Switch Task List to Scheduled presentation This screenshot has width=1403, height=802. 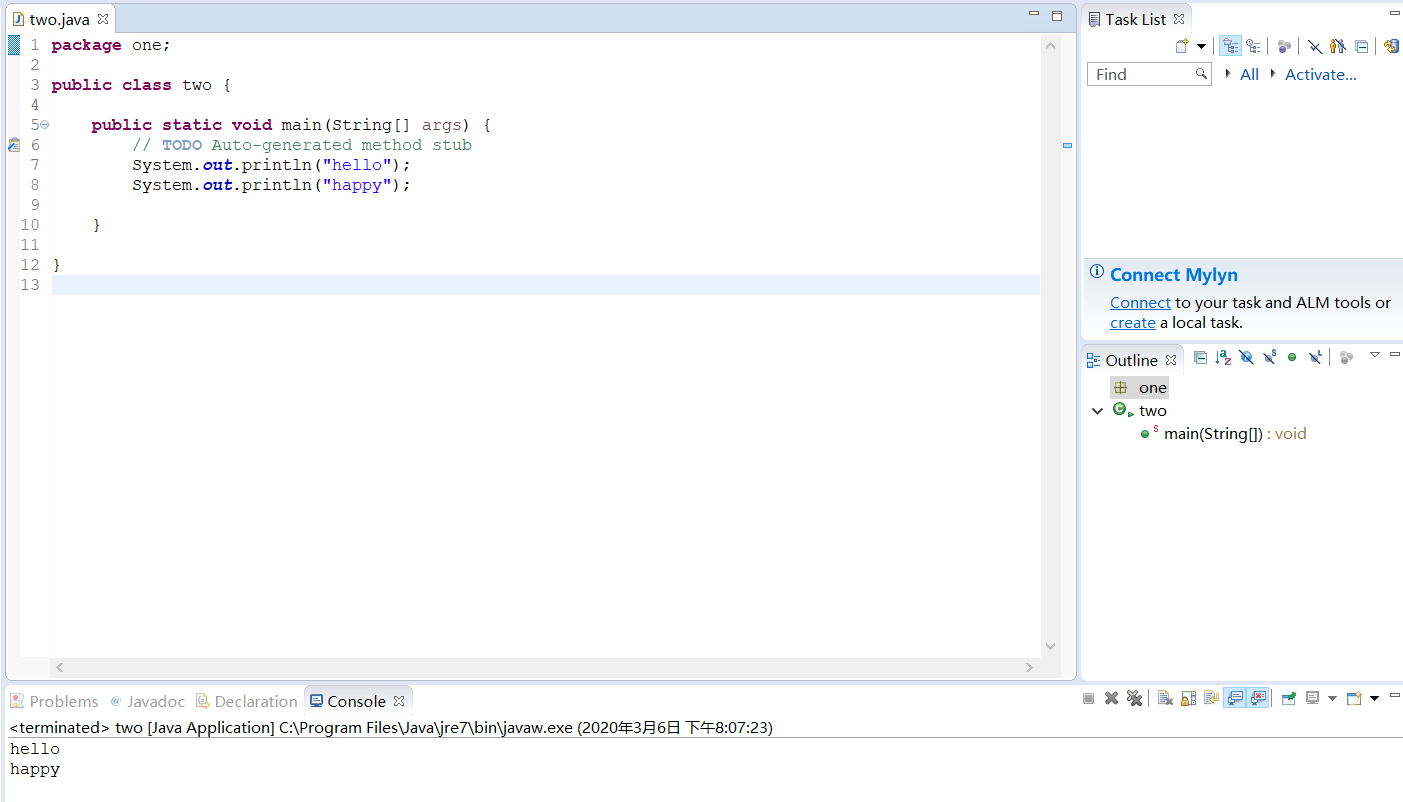(1253, 46)
